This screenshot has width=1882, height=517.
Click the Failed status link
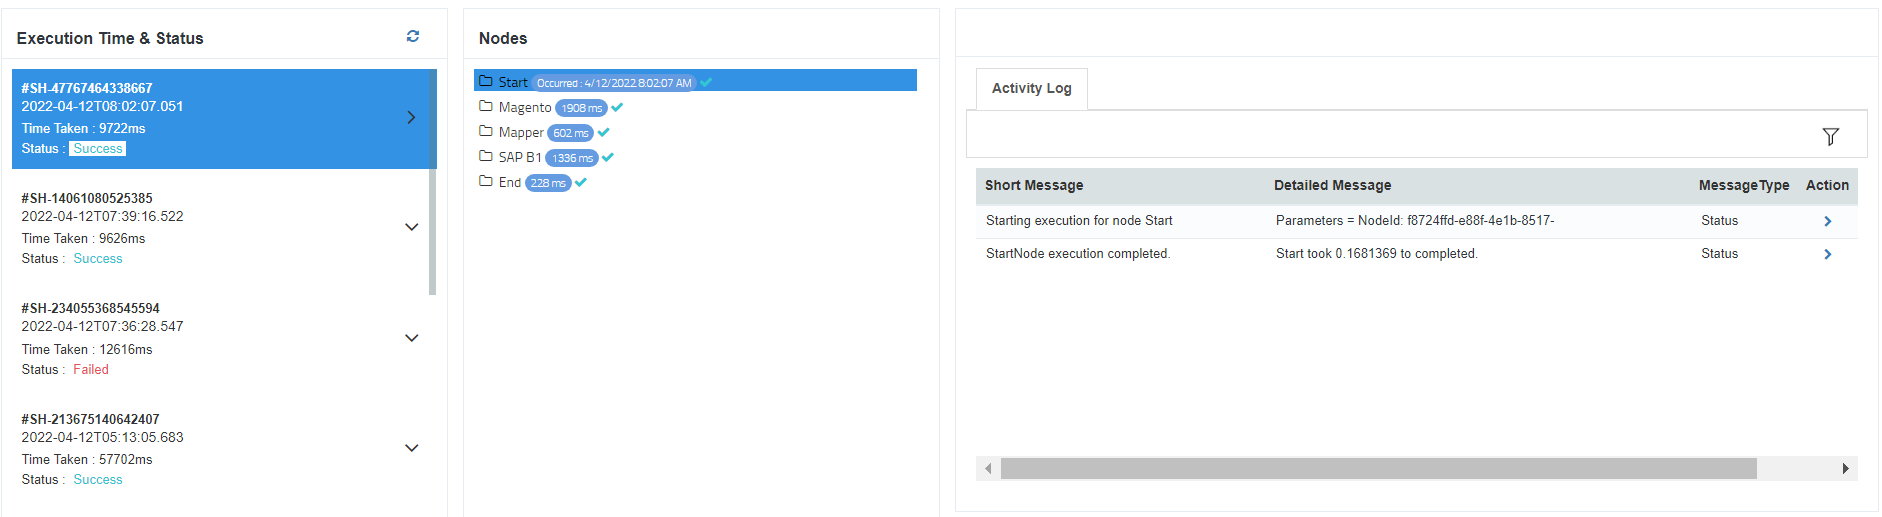point(91,370)
